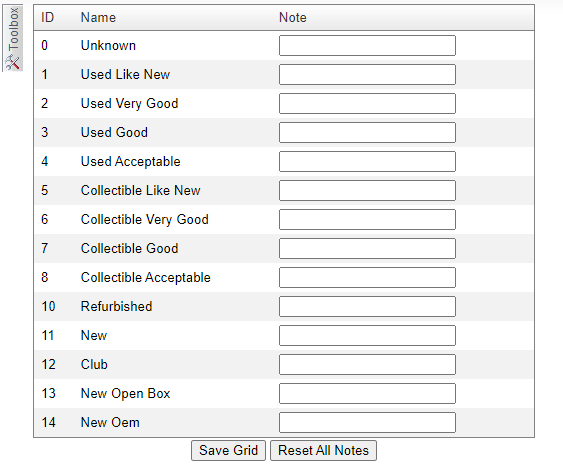
Task: Focus the Club note field
Action: (367, 364)
